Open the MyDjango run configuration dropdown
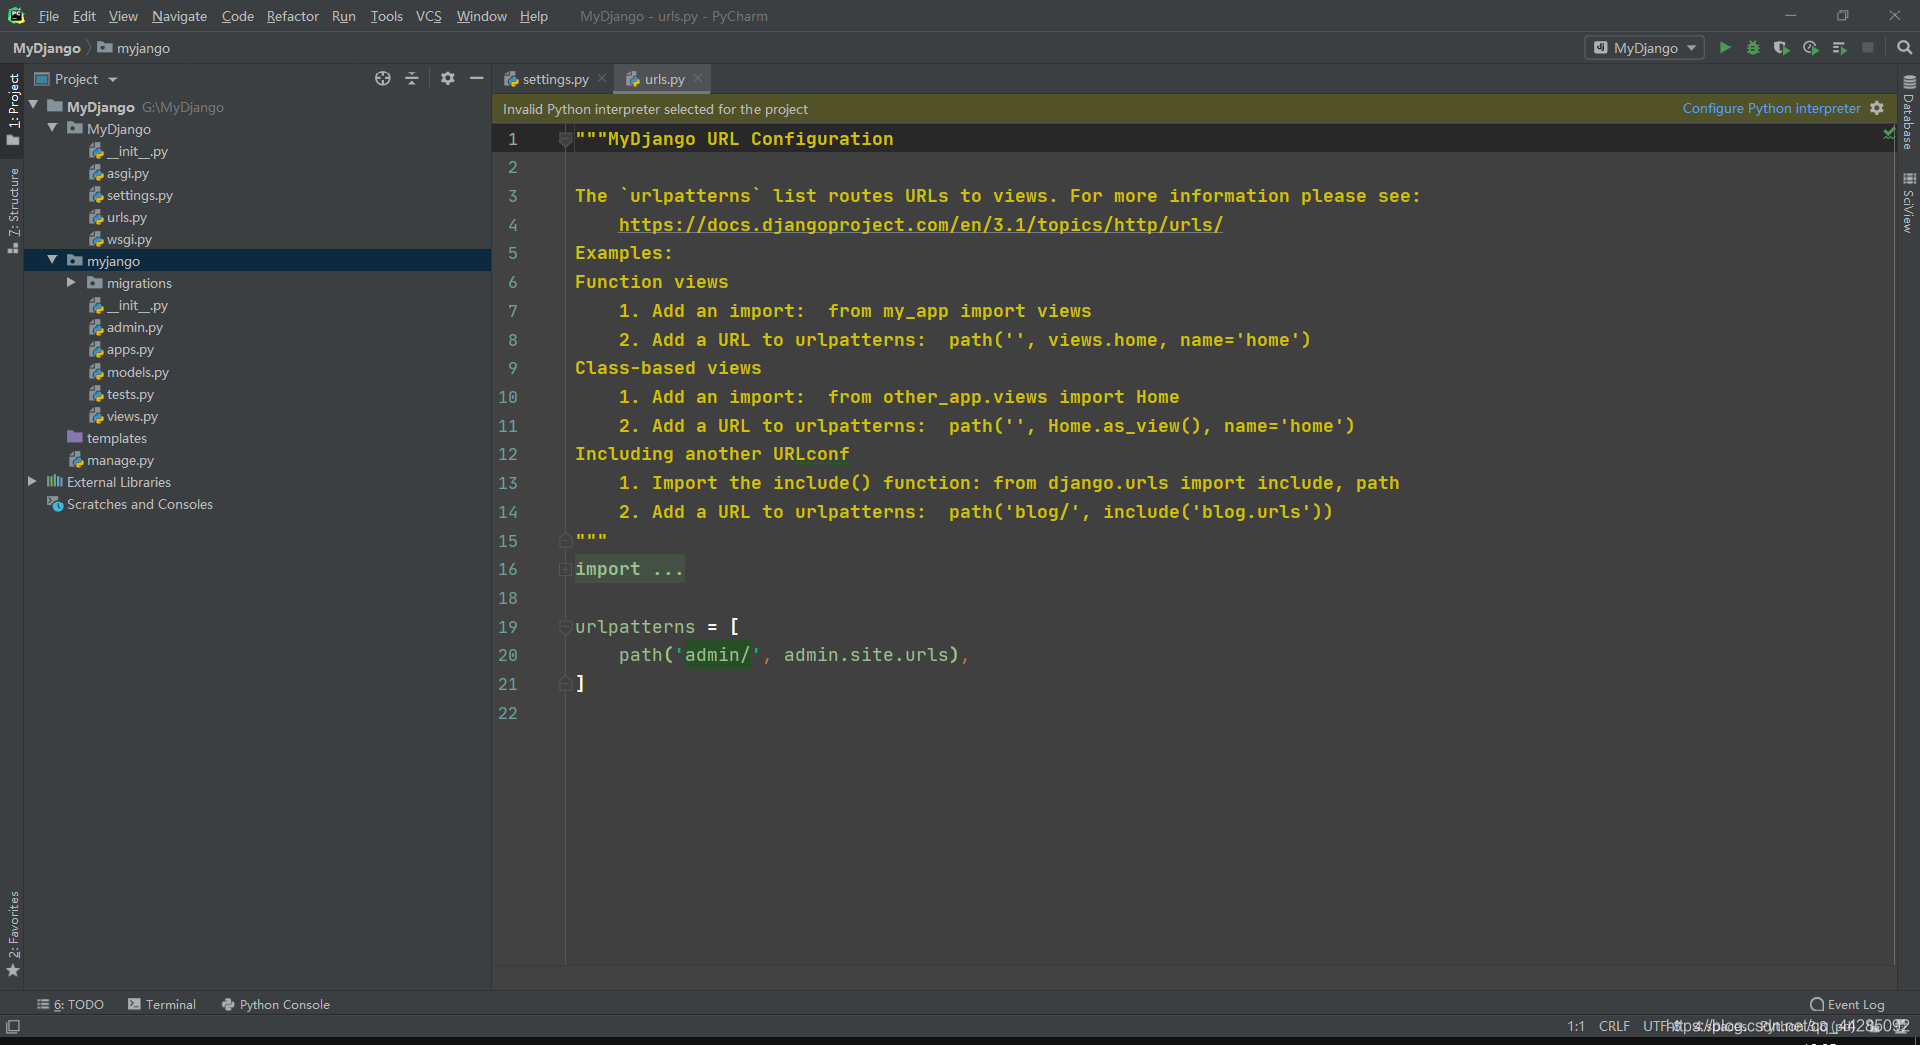Viewport: 1920px width, 1045px height. (x=1644, y=48)
